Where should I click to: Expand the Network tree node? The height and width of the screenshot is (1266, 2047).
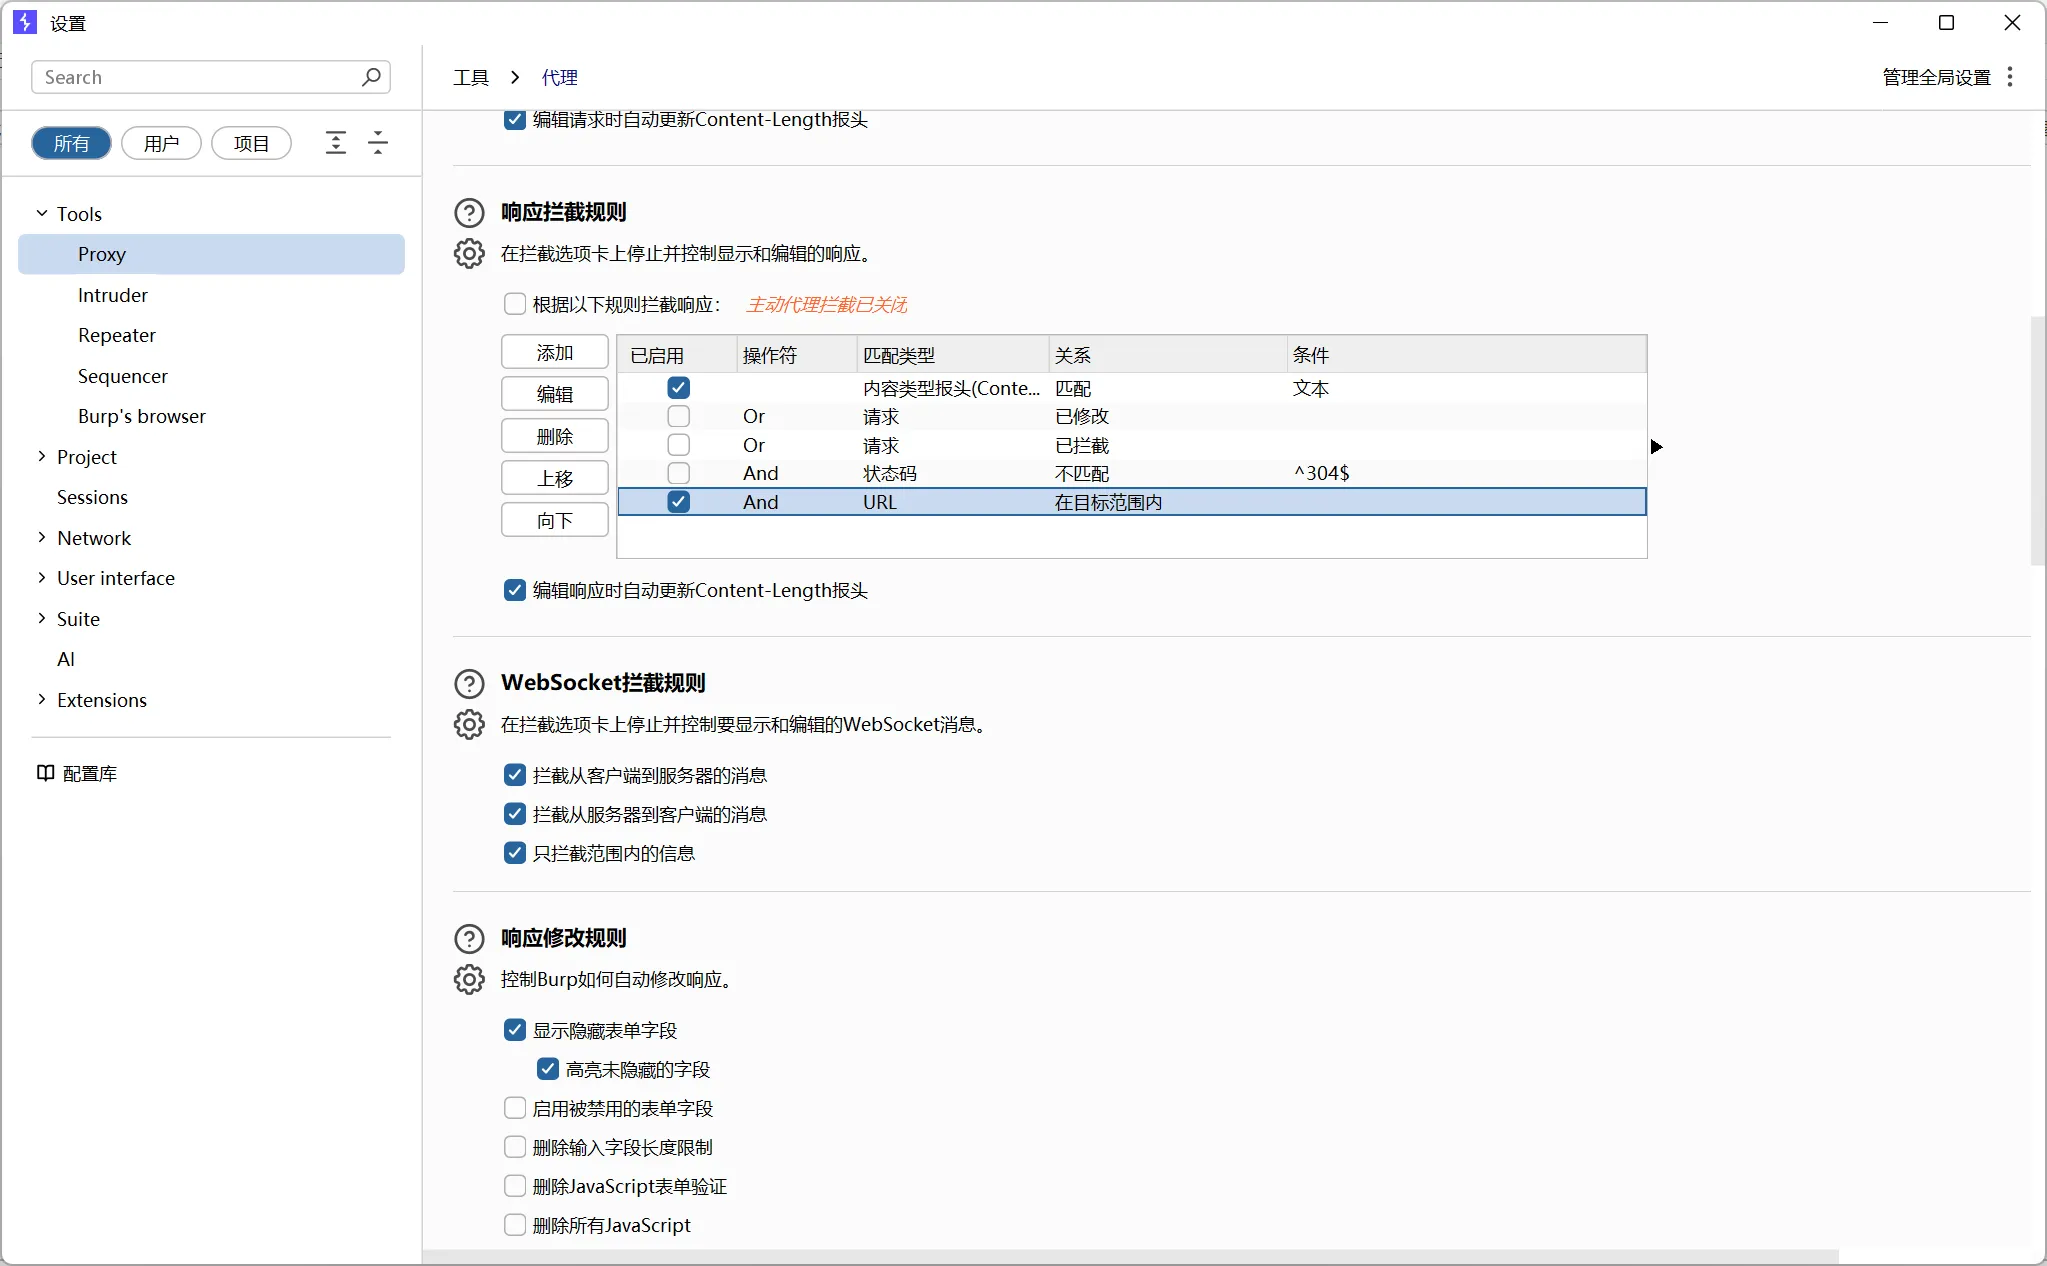[42, 538]
